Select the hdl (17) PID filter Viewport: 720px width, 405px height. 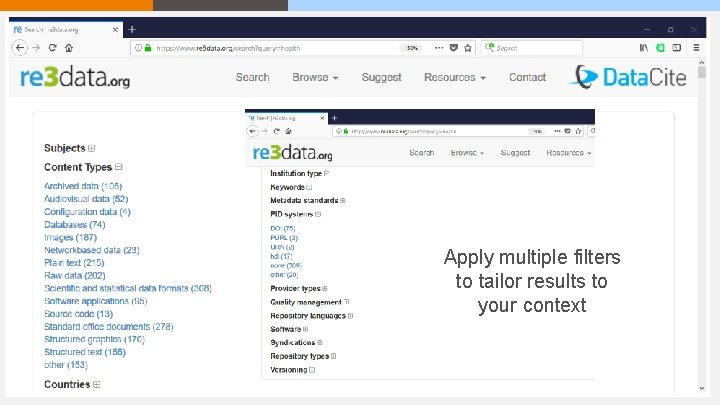click(281, 256)
